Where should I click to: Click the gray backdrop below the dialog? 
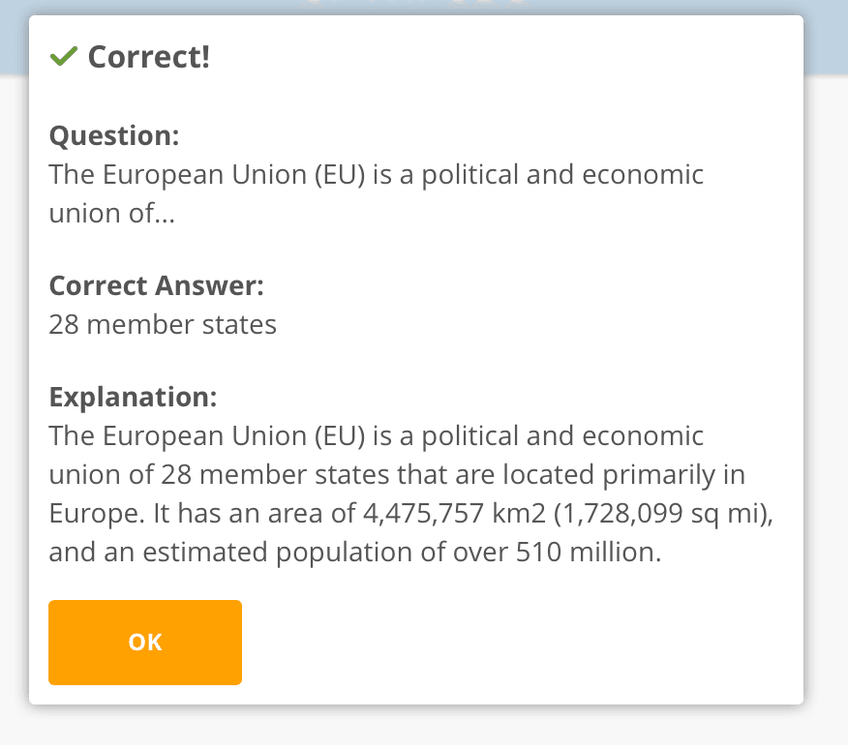pyautogui.click(x=424, y=728)
